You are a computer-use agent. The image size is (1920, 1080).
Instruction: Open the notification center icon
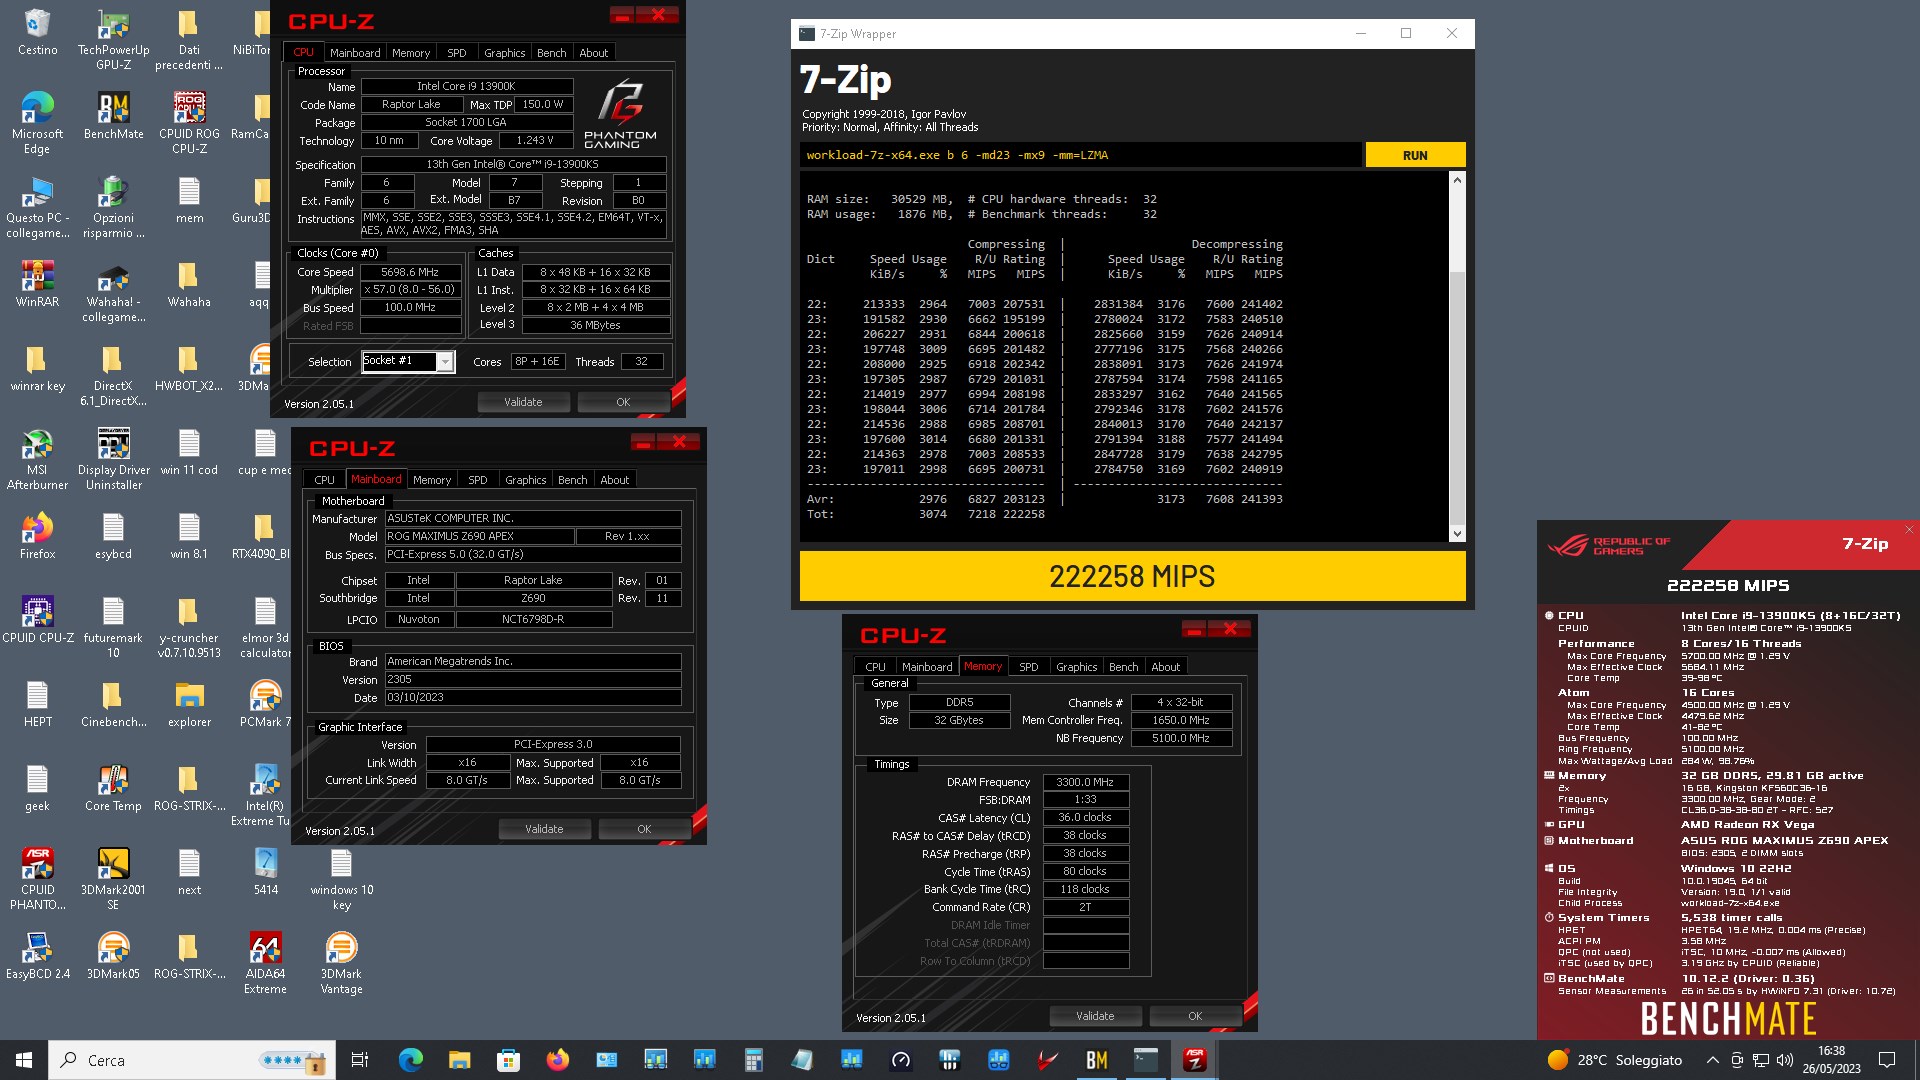[x=1887, y=1060]
